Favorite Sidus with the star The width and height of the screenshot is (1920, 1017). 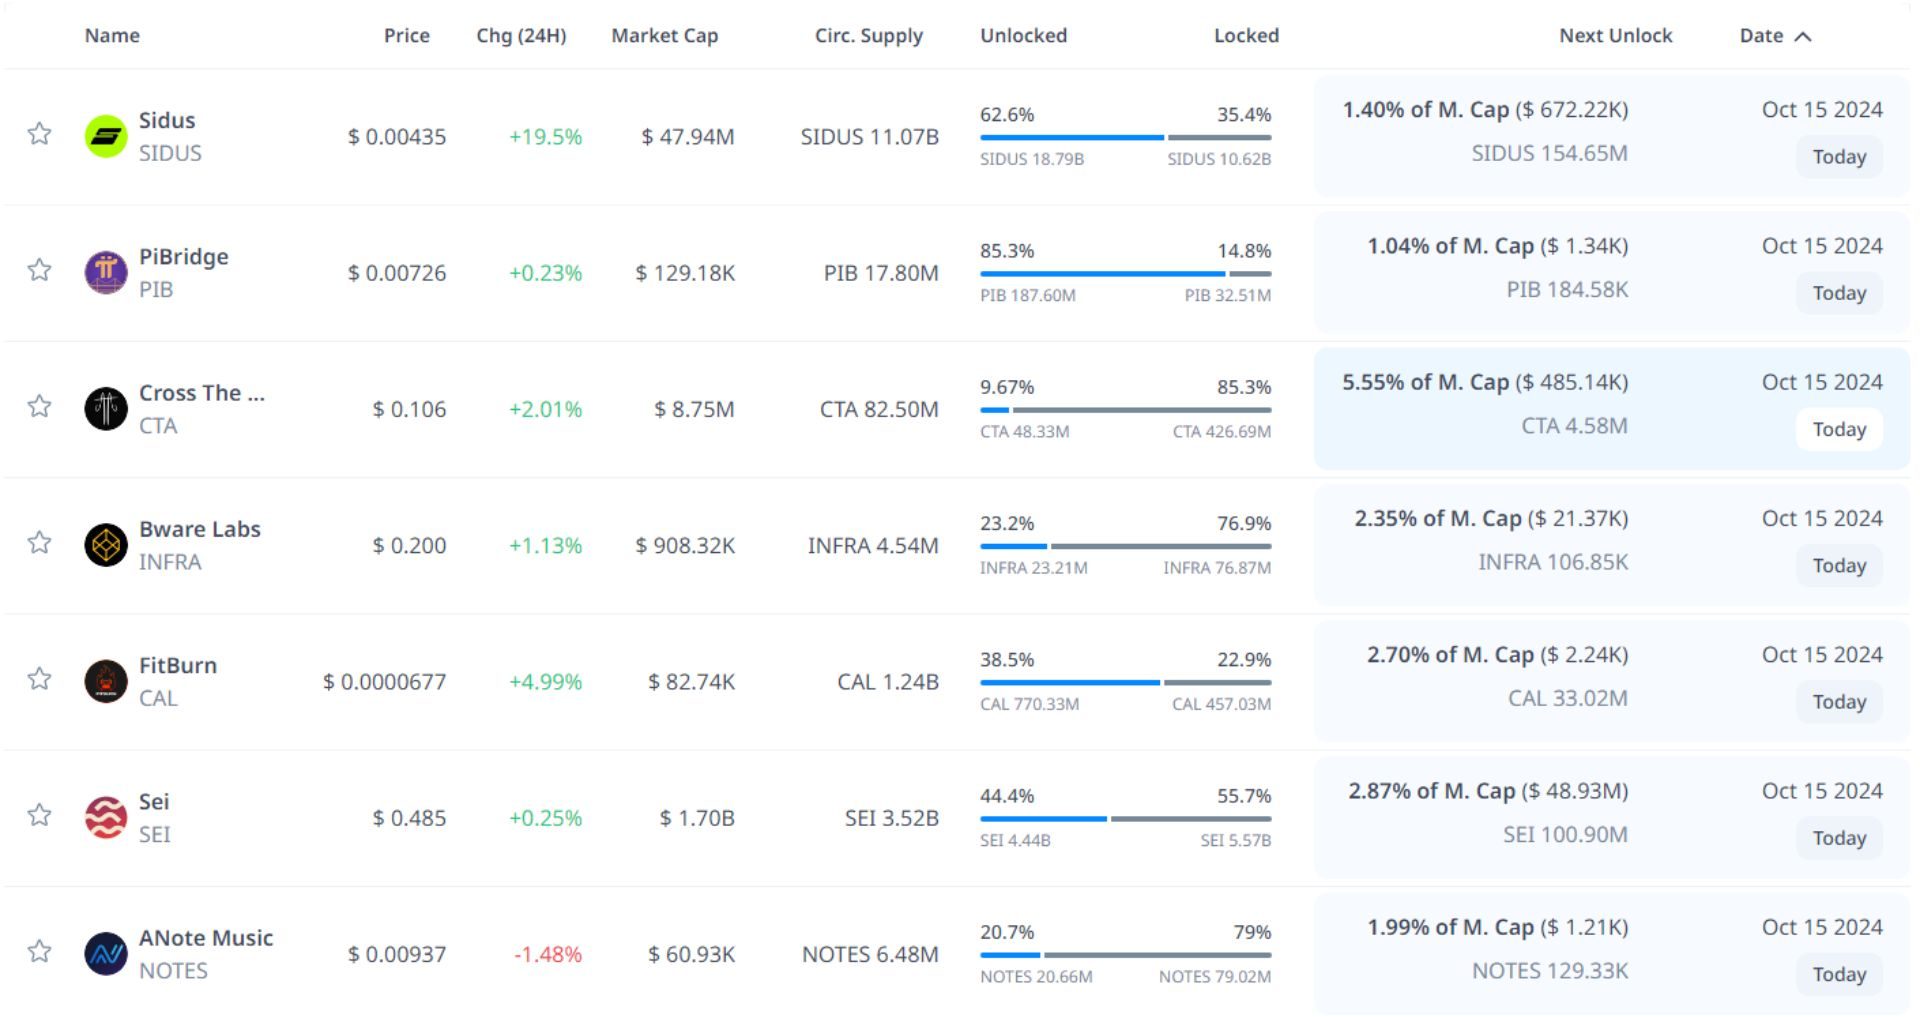pyautogui.click(x=39, y=134)
